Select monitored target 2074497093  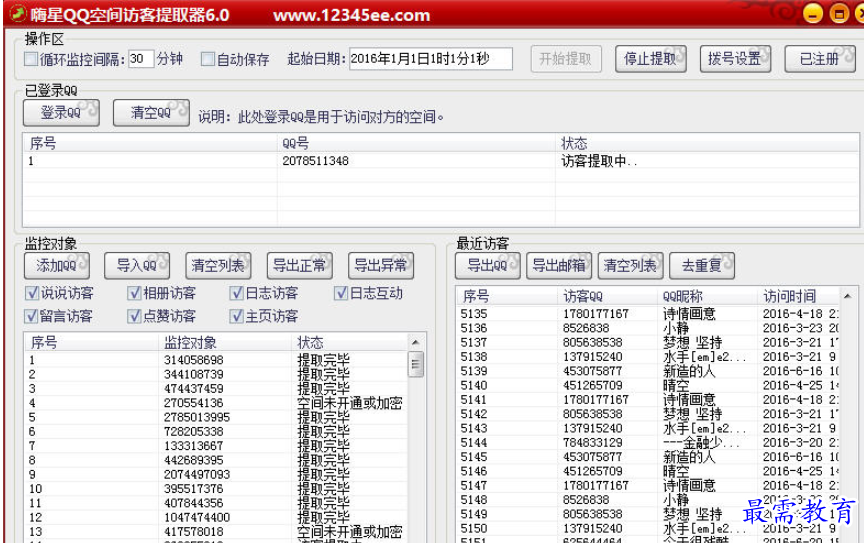215,475
